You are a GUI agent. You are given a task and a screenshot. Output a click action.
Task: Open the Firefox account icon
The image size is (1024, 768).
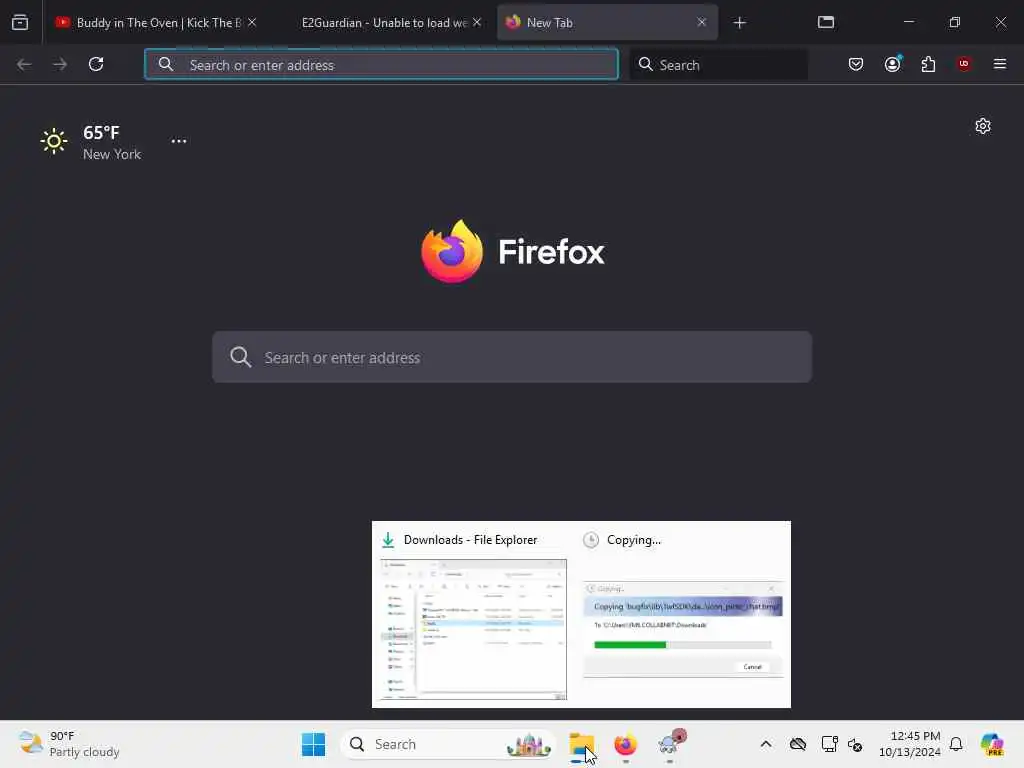click(892, 64)
